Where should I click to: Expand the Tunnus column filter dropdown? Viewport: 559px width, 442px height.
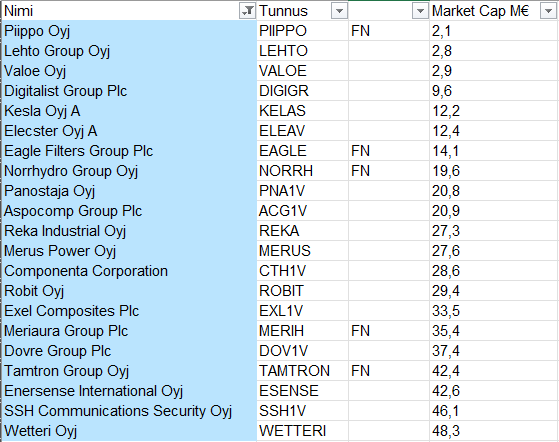click(x=339, y=11)
